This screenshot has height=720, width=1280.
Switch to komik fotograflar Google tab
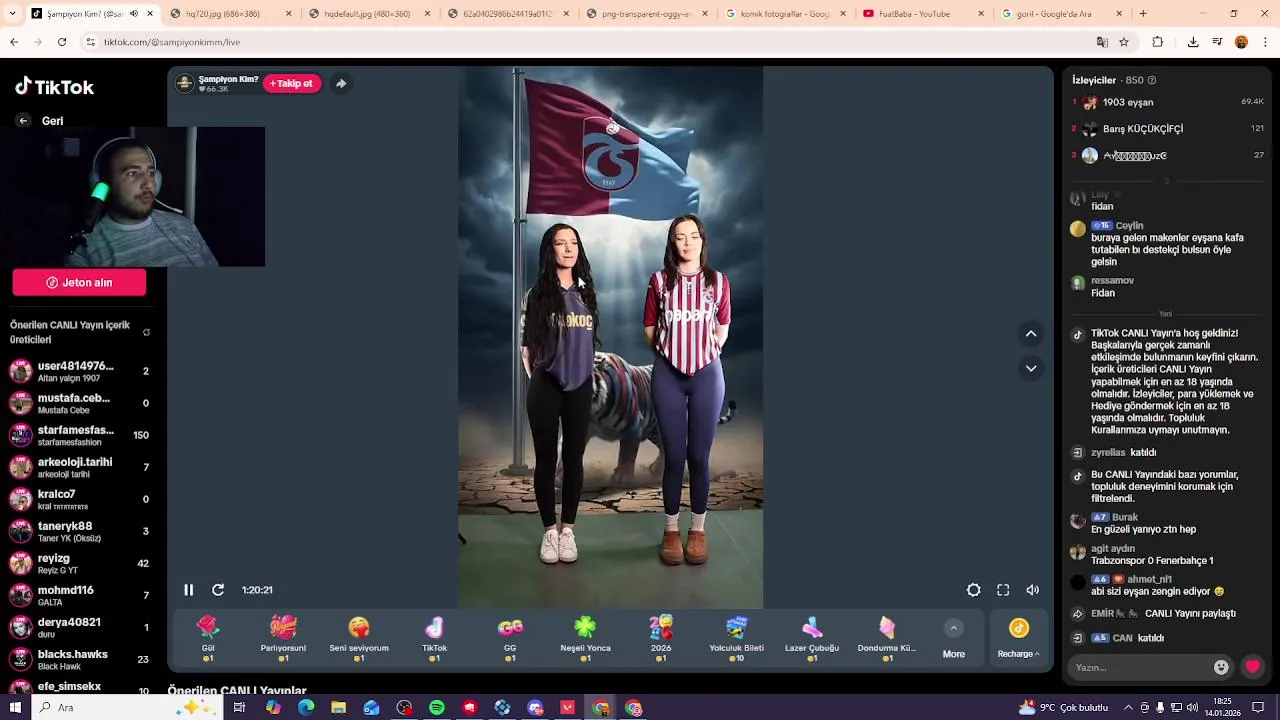(785, 14)
